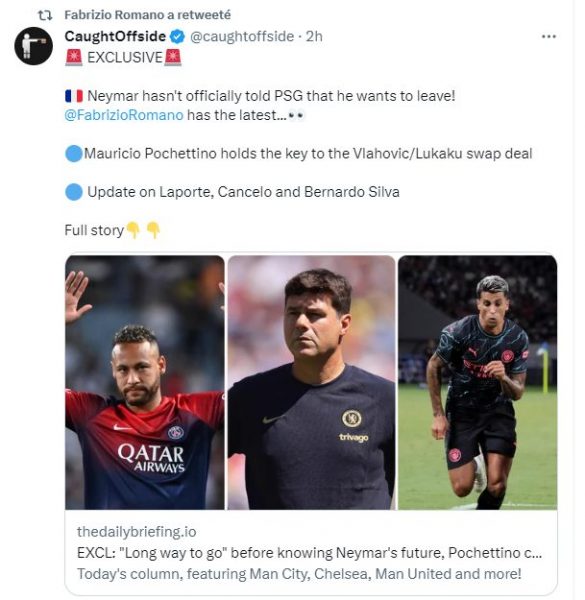
Task: Open the three-dot more options menu
Action: [548, 37]
